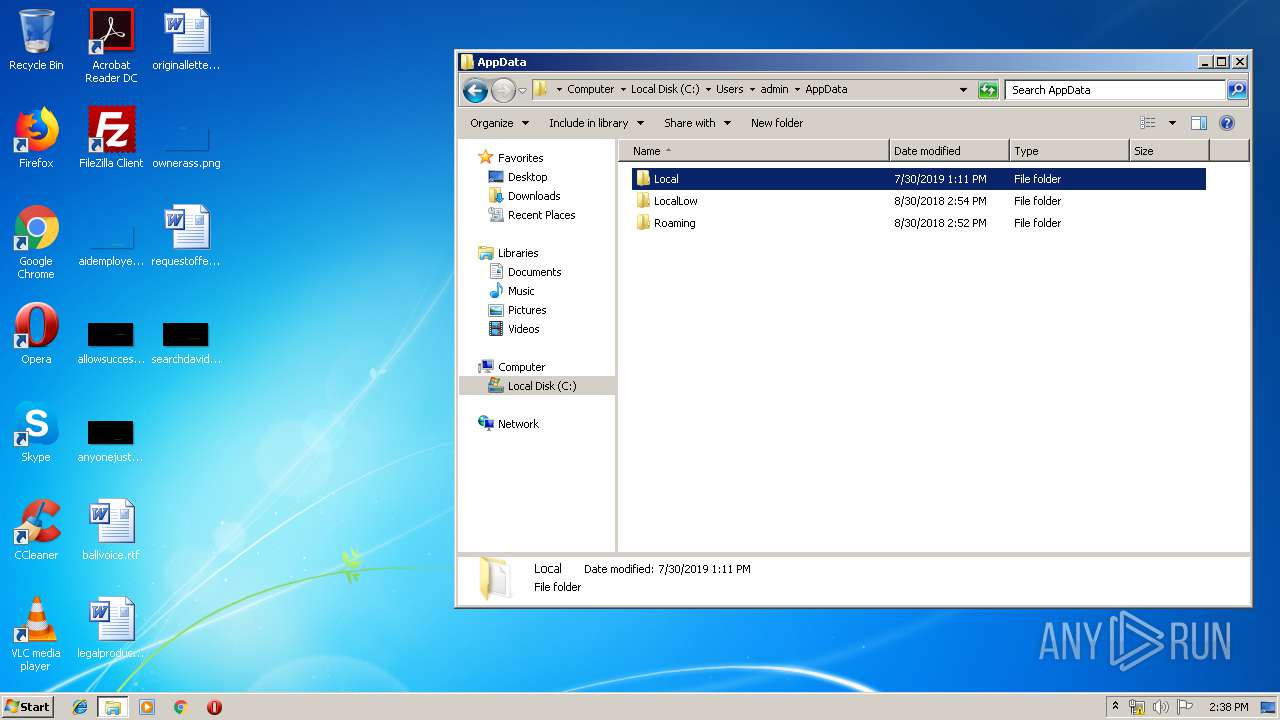Sort by Date modified column
Screen dimensions: 1280x720
click(x=949, y=151)
